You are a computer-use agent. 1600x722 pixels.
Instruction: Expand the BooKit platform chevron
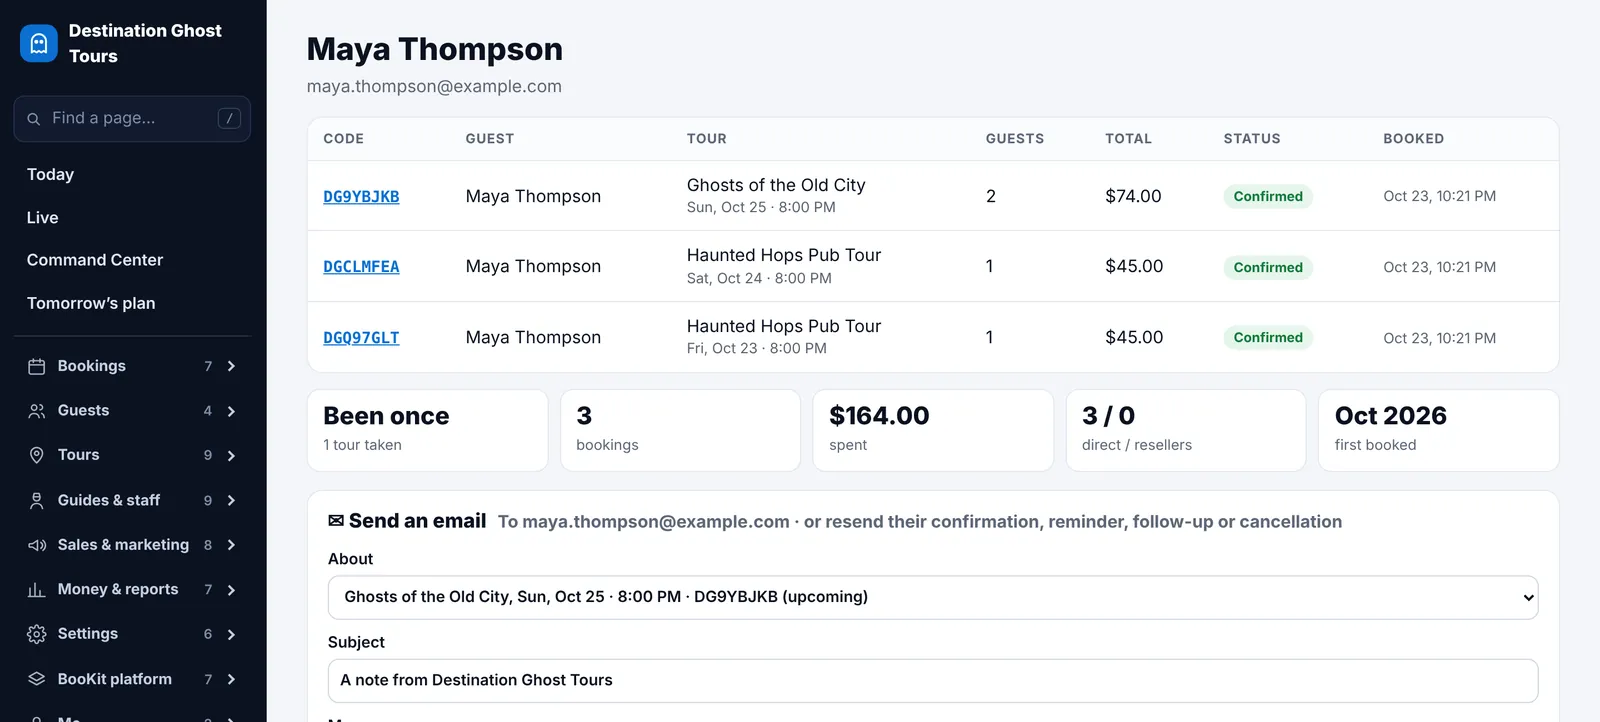coord(231,679)
